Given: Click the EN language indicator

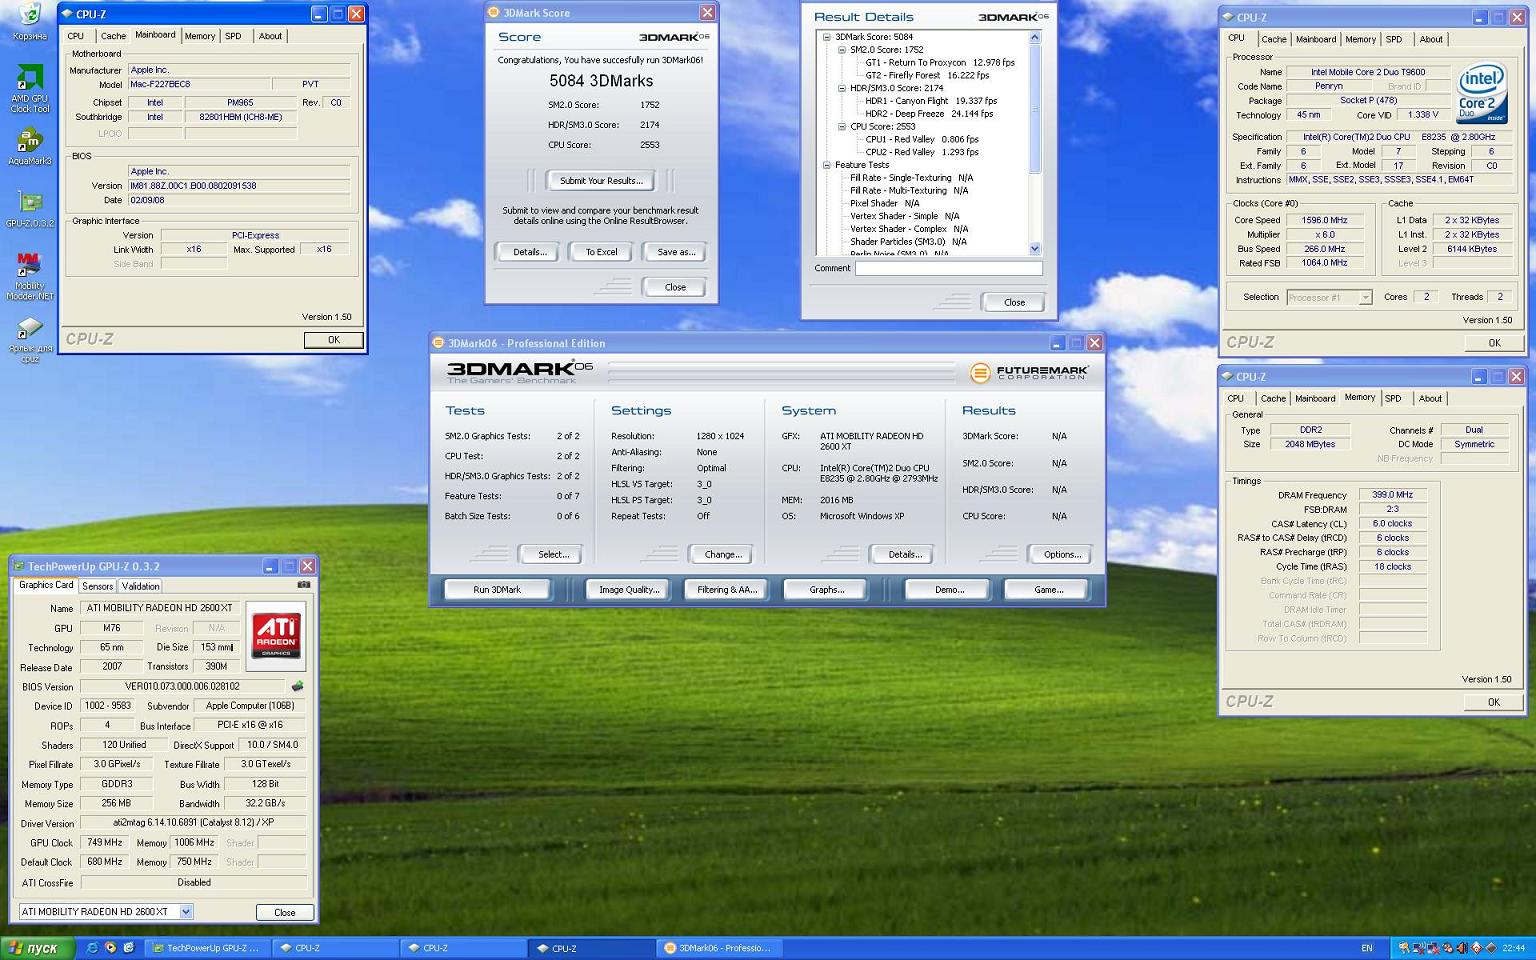Looking at the screenshot, I should [x=1367, y=948].
